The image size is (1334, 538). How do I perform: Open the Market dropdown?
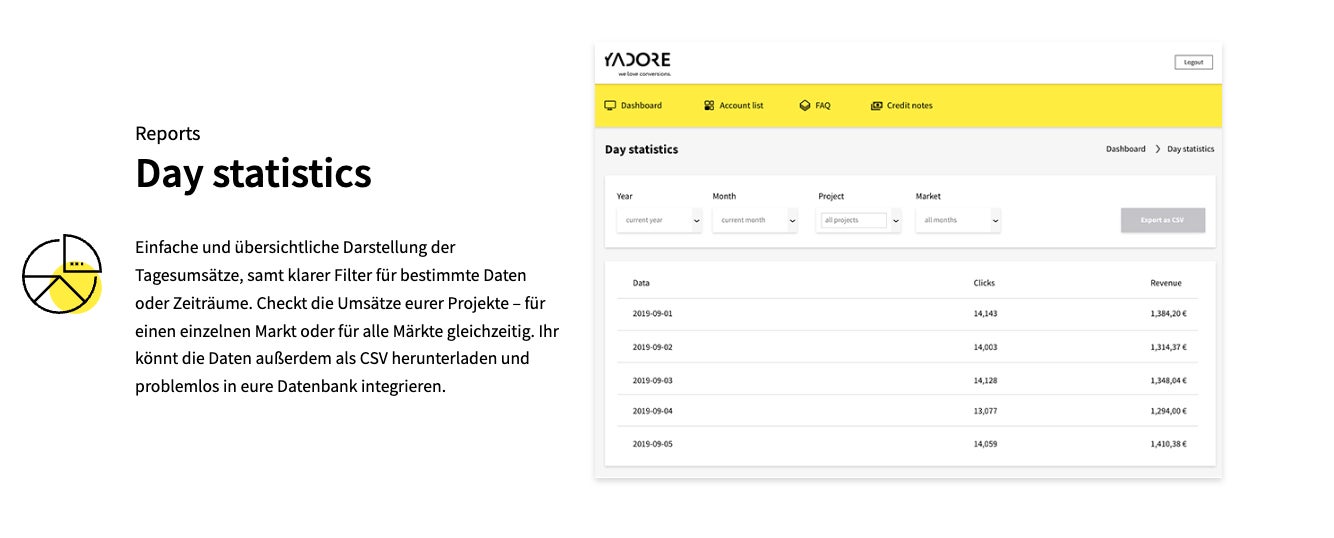coord(958,220)
